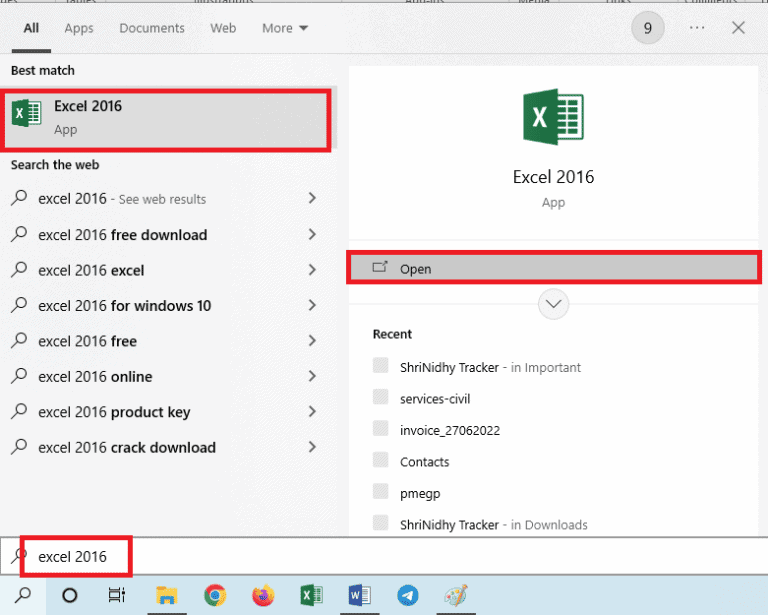Click file icon beside invoice_27062022
The image size is (768, 615).
381,428
